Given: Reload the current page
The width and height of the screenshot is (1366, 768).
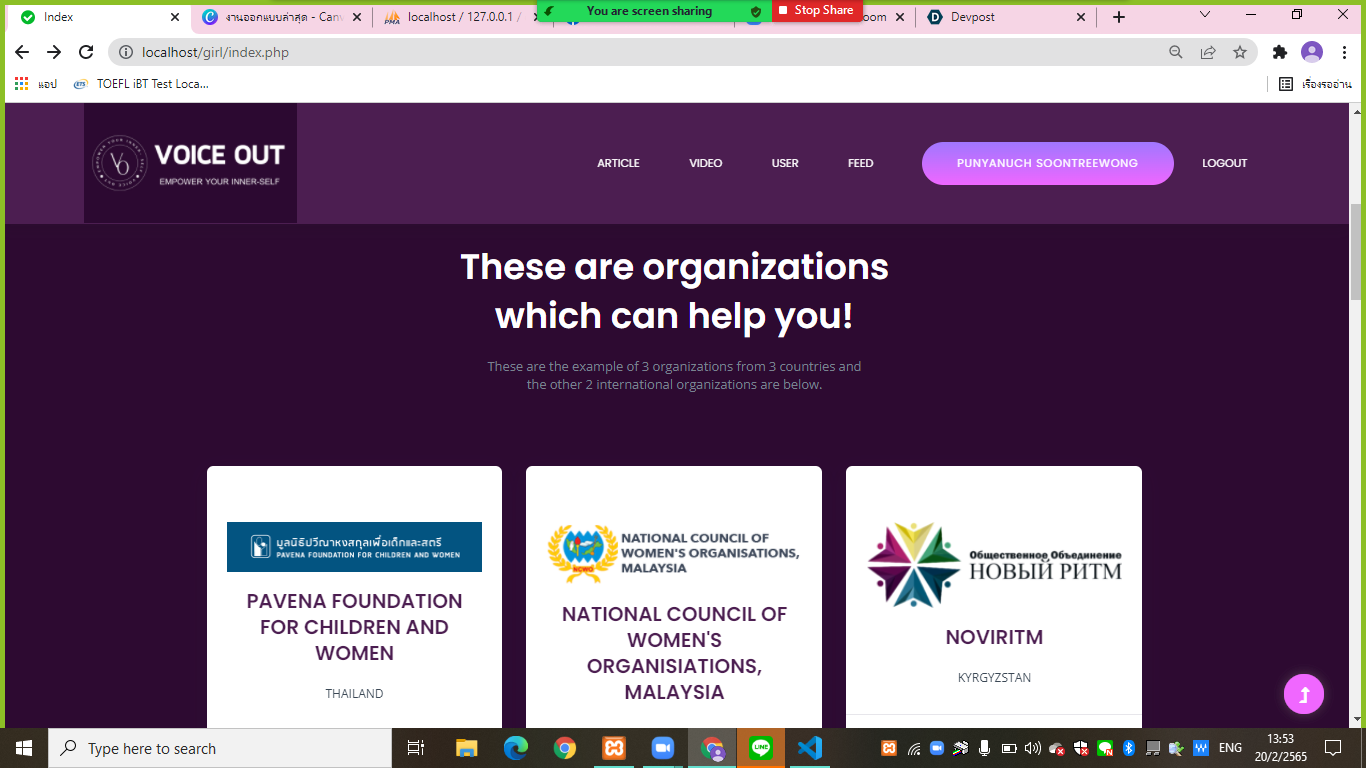Looking at the screenshot, I should click(86, 52).
